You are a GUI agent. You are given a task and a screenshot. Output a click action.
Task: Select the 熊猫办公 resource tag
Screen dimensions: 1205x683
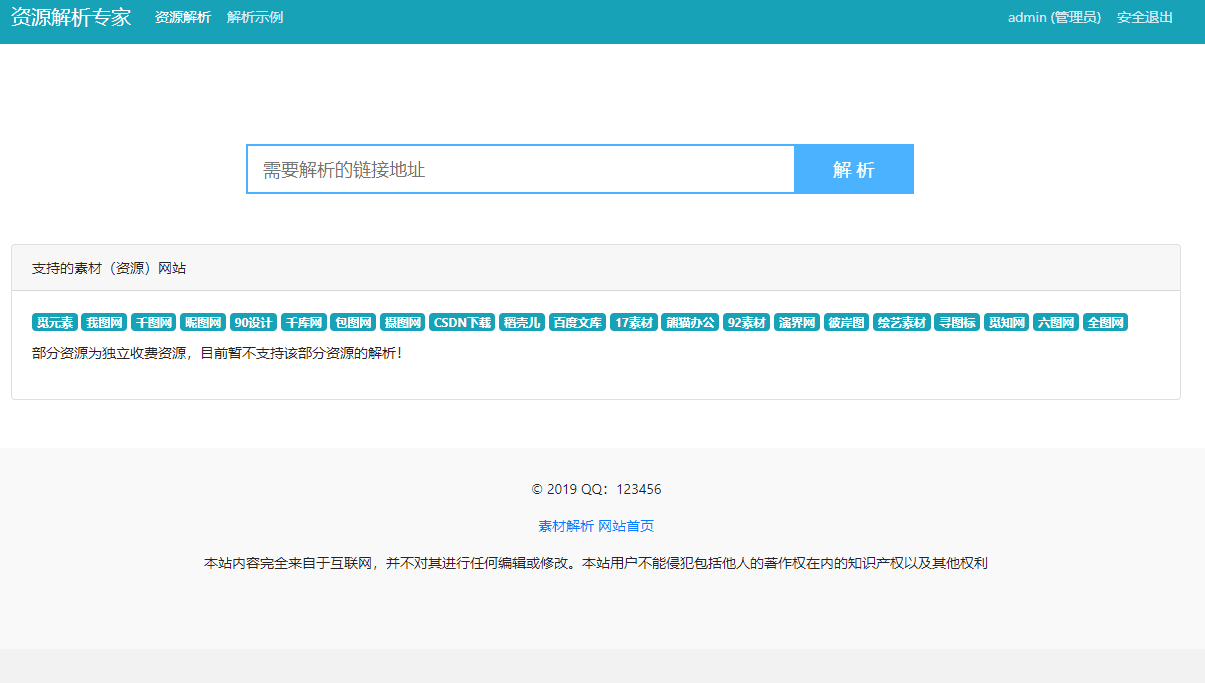tap(690, 322)
